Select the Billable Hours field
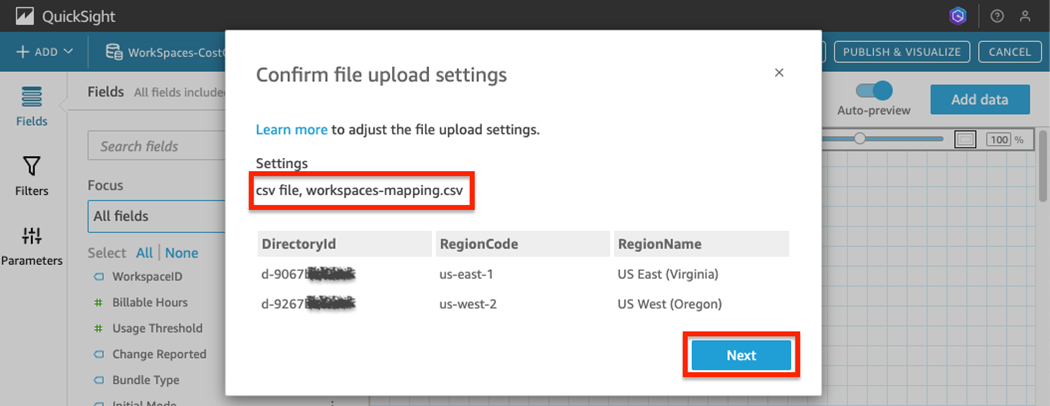 click(x=150, y=303)
